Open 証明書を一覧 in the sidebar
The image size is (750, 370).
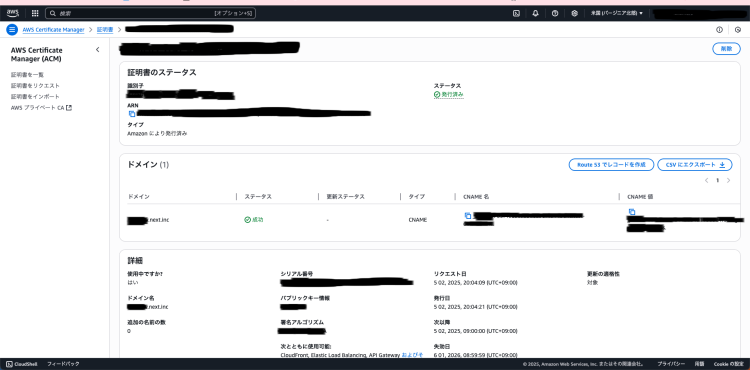pos(28,75)
